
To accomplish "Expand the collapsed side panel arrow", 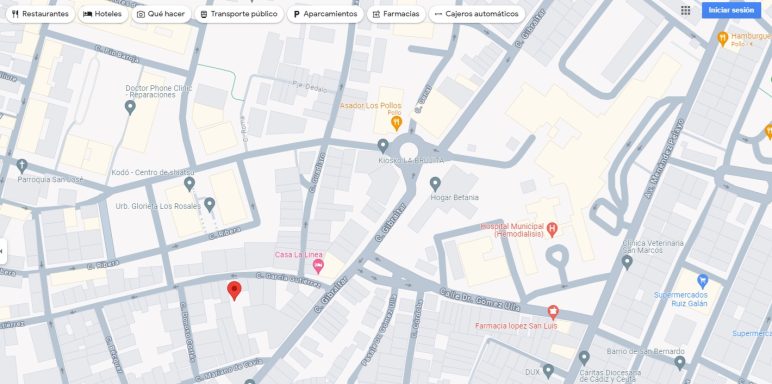I will click(x=3, y=251).
